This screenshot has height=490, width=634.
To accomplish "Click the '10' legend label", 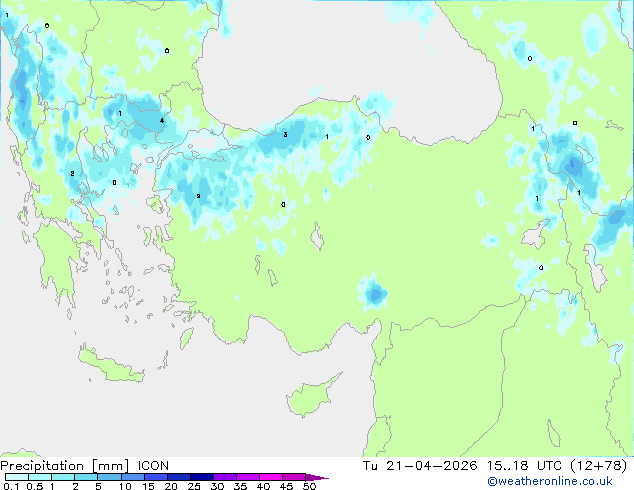I will click(x=125, y=486).
